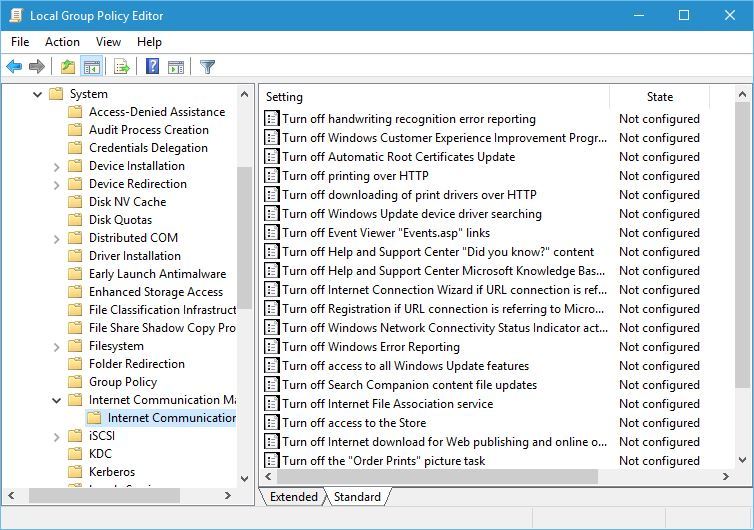Select 'Turn off access to all Windows Update features'
Screen dimensions: 754x530
pyautogui.click(x=405, y=366)
